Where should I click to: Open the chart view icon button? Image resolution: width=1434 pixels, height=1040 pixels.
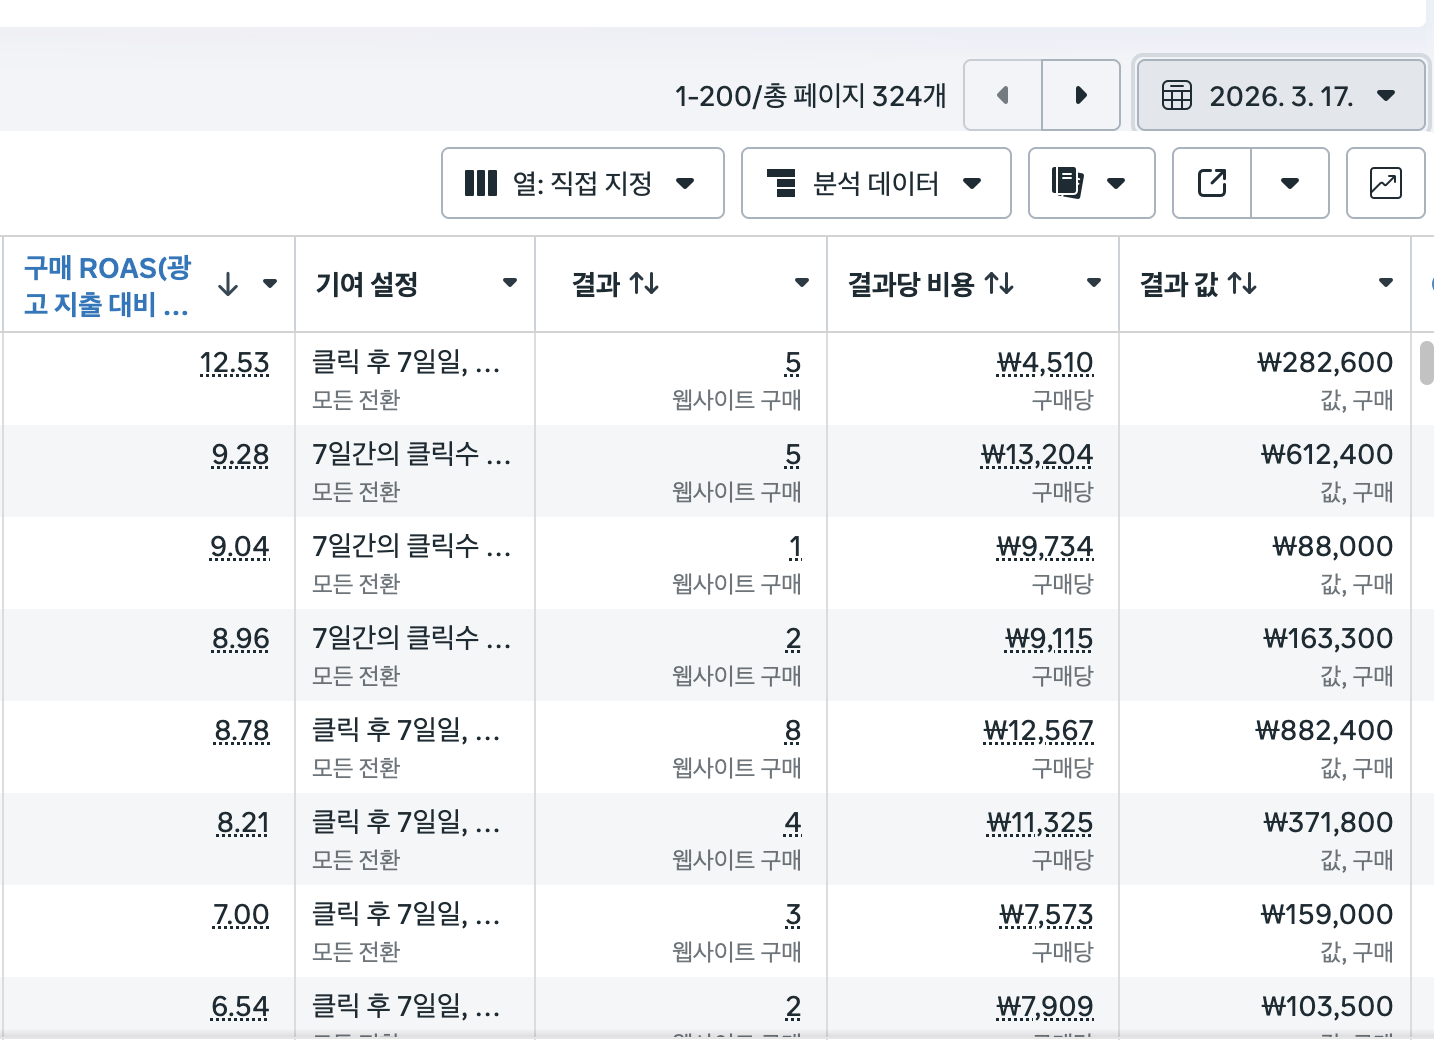click(x=1385, y=183)
